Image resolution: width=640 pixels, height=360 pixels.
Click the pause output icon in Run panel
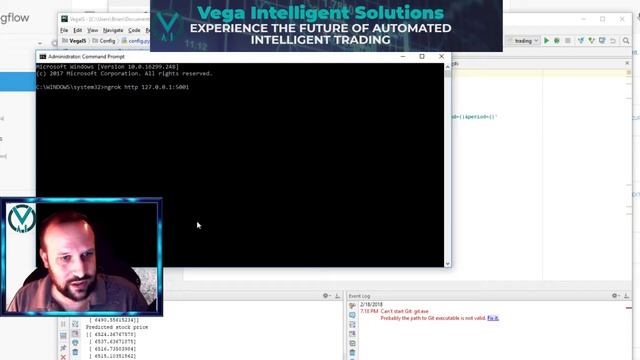coord(63,324)
